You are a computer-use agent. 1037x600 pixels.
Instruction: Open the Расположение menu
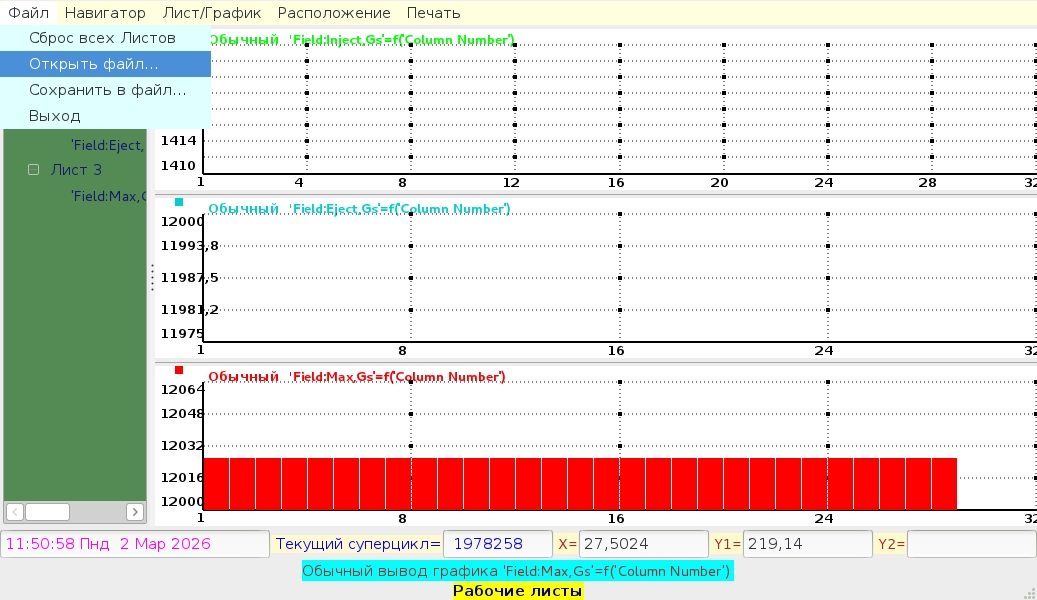[334, 13]
